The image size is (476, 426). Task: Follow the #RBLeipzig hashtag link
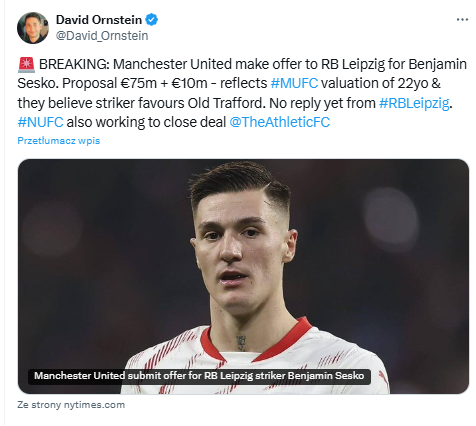pyautogui.click(x=414, y=103)
